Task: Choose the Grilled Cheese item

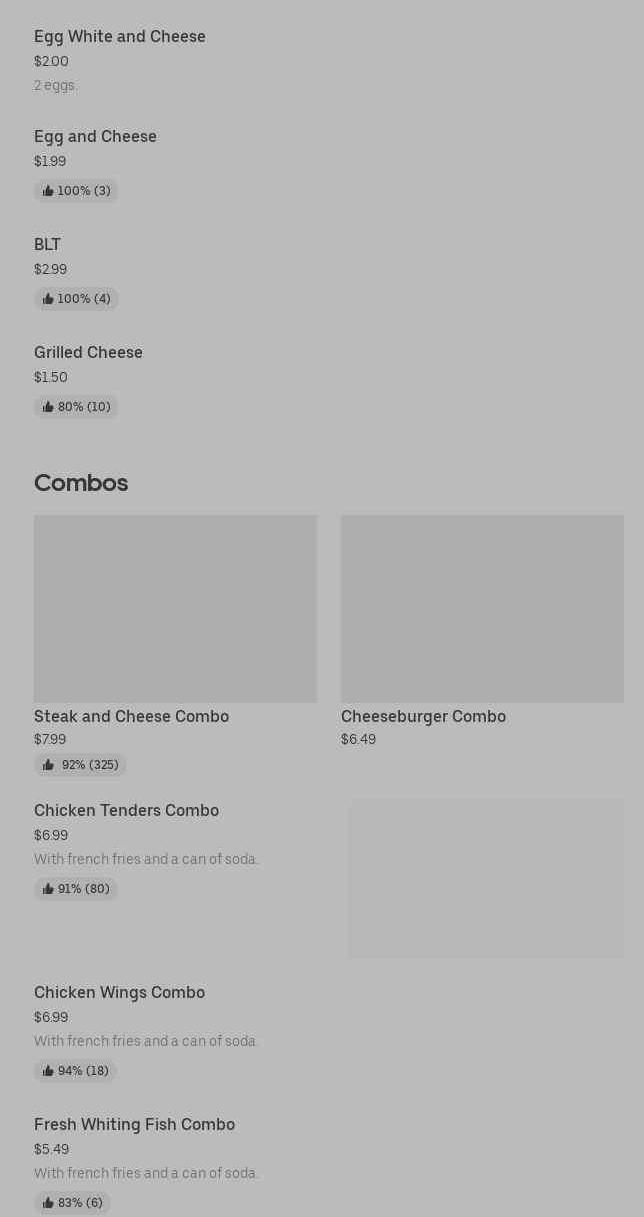Action: [88, 353]
